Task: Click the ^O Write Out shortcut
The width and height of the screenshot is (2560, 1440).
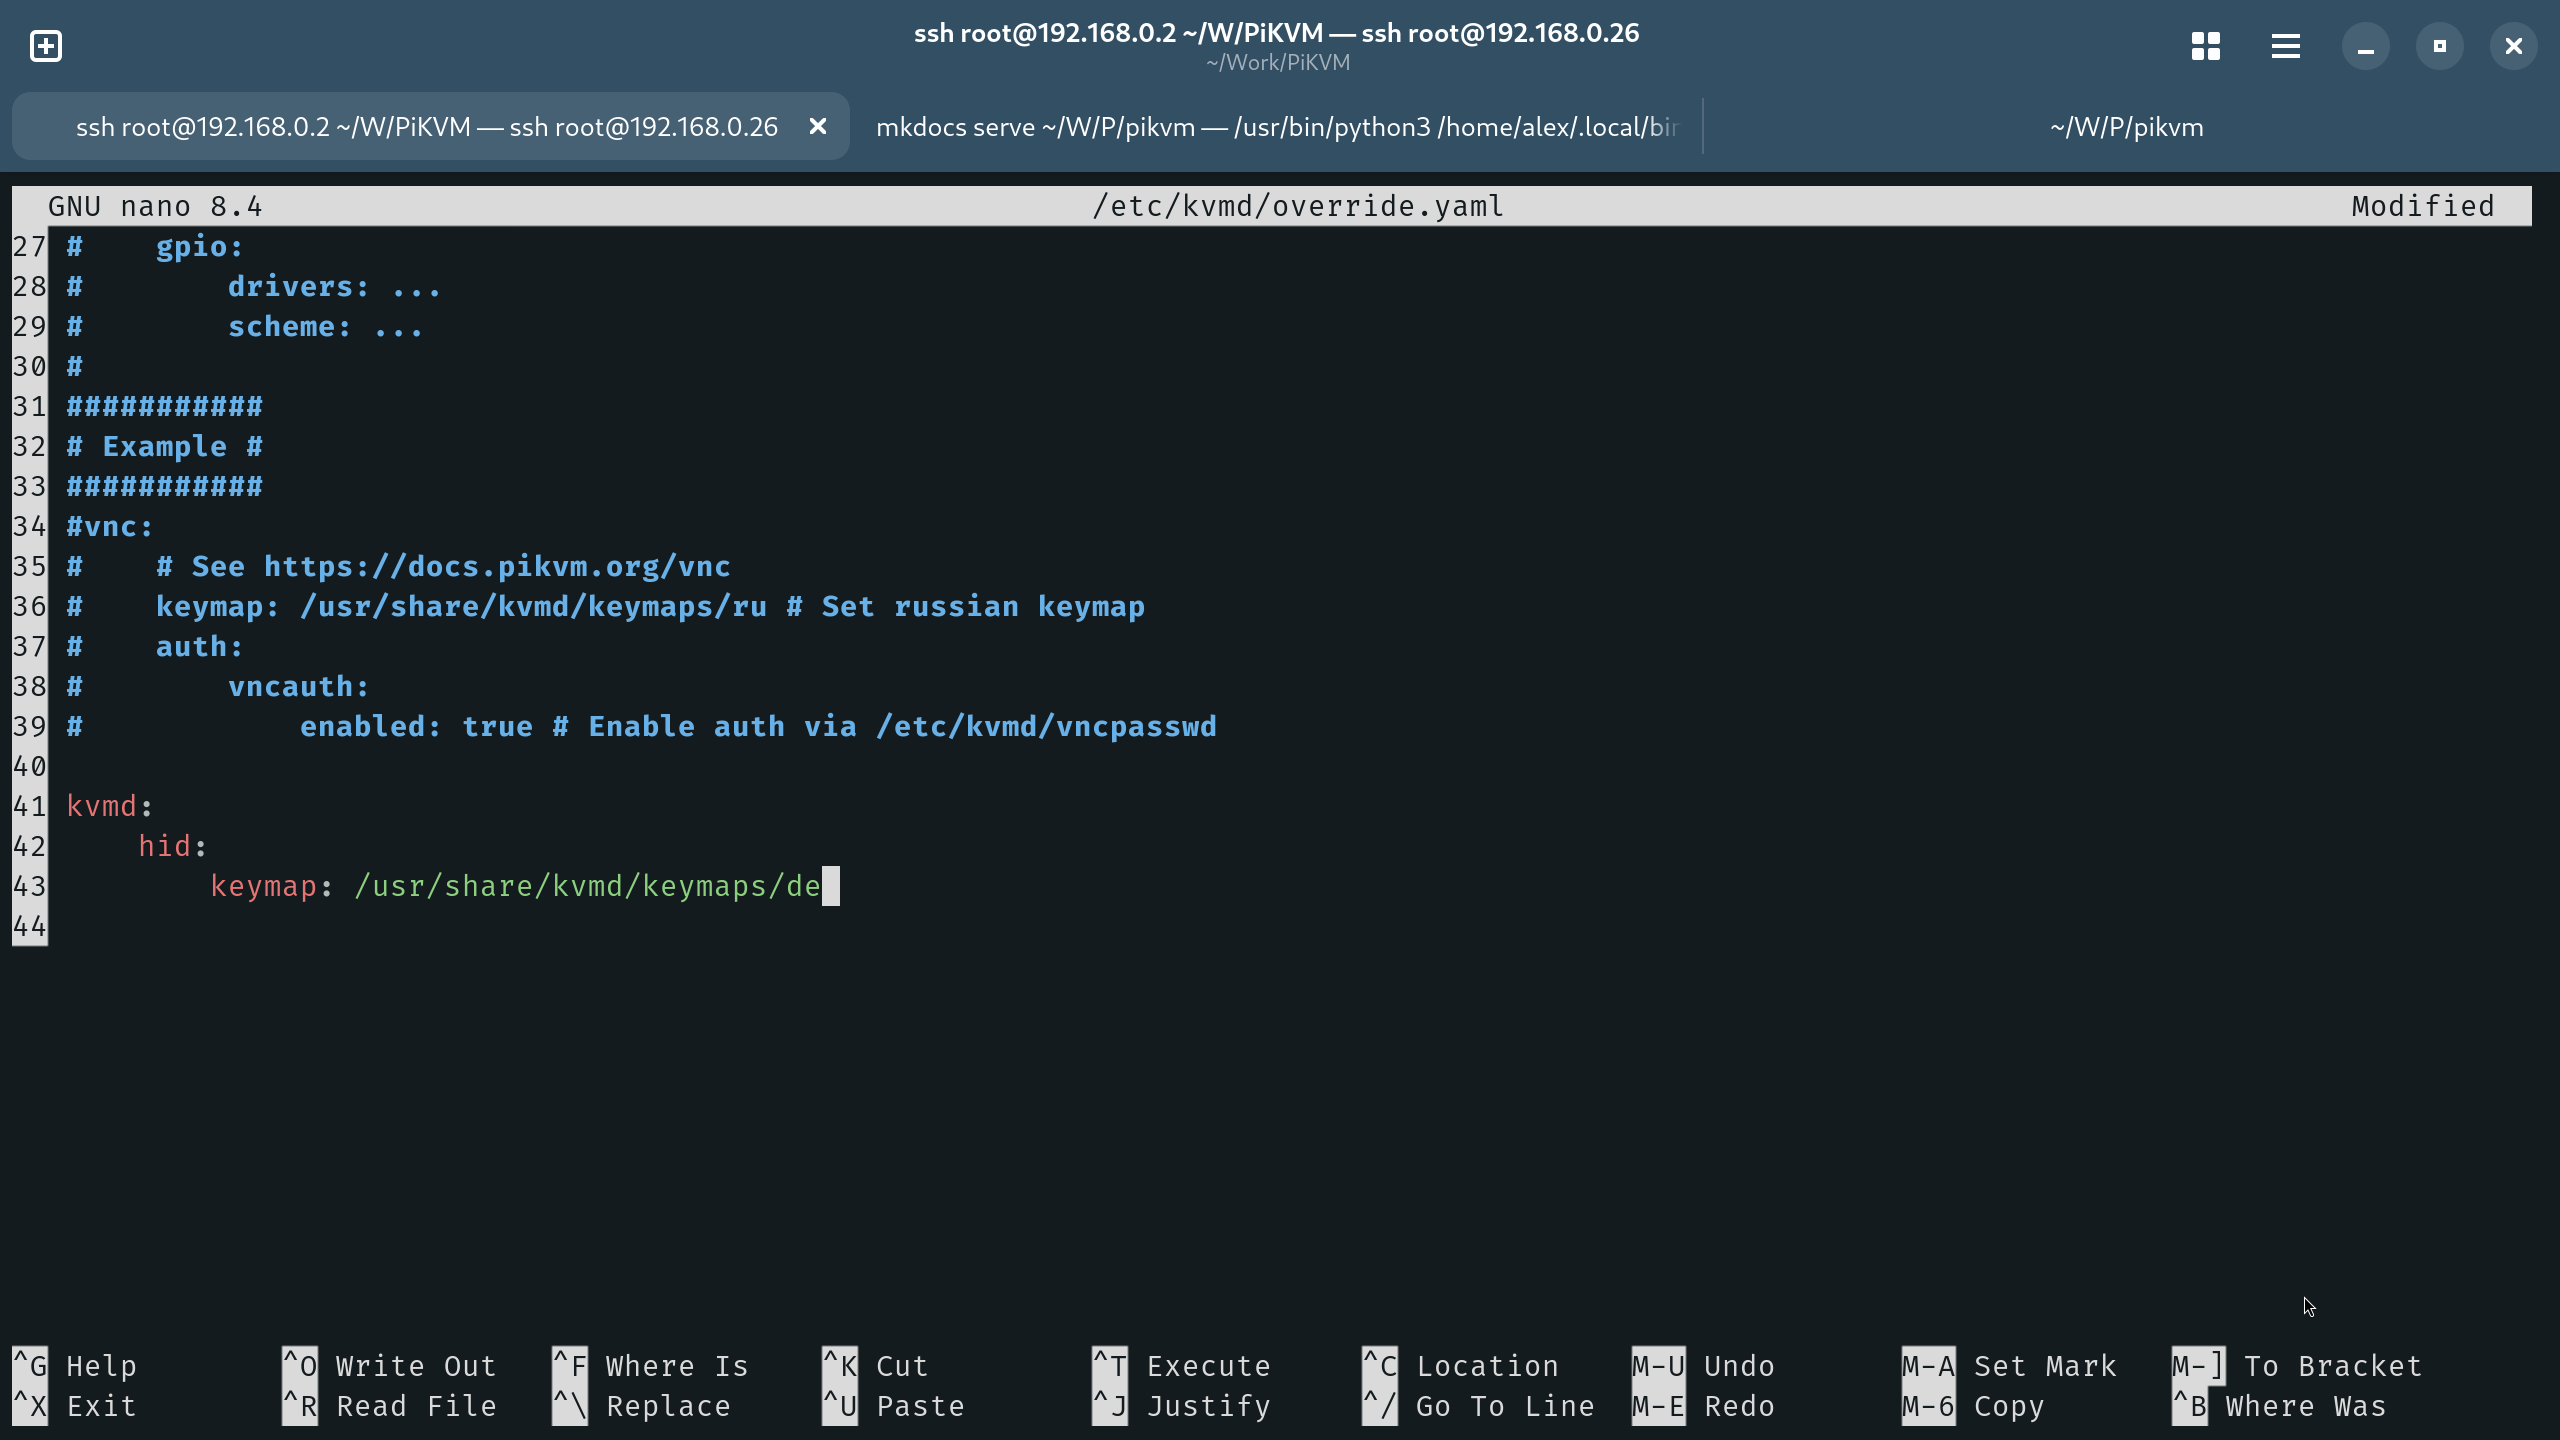Action: (x=414, y=1366)
